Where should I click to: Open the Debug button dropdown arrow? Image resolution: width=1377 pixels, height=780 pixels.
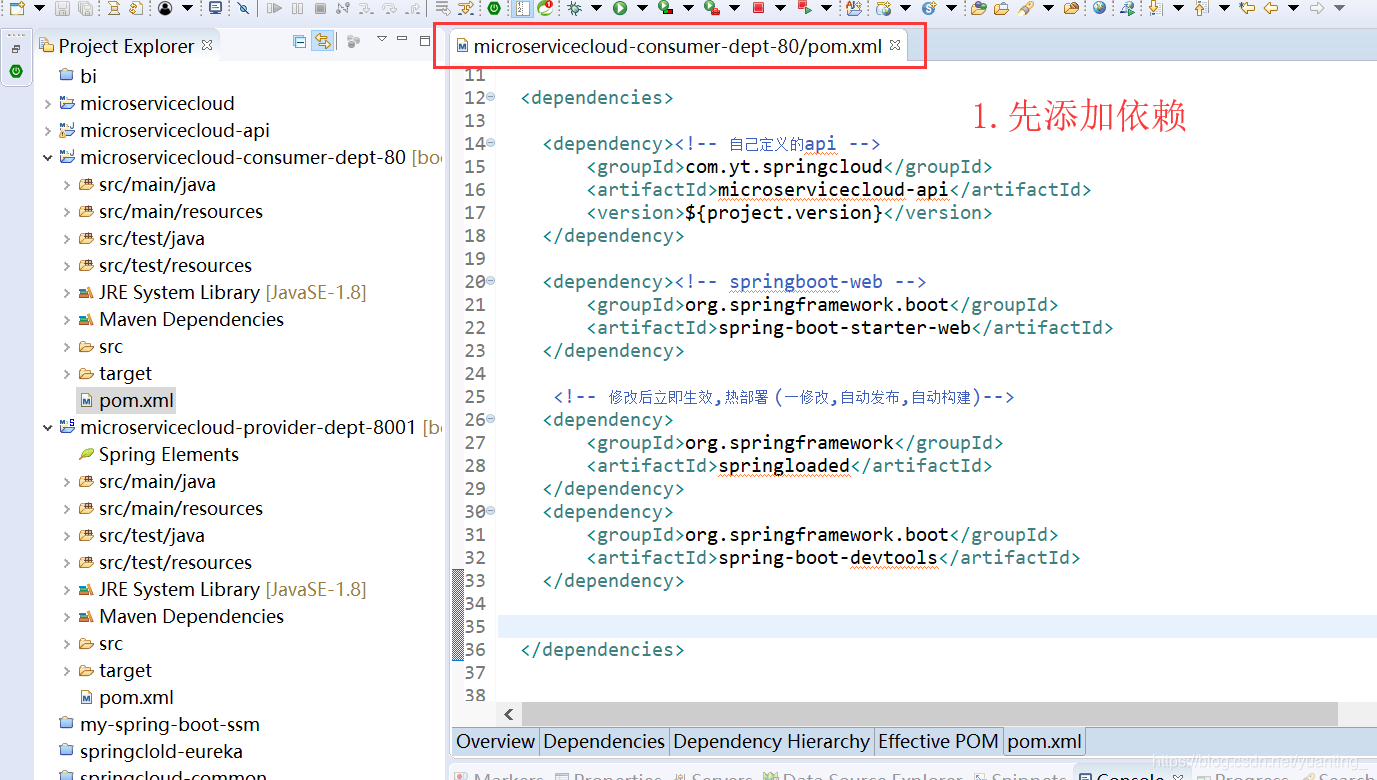(x=596, y=8)
